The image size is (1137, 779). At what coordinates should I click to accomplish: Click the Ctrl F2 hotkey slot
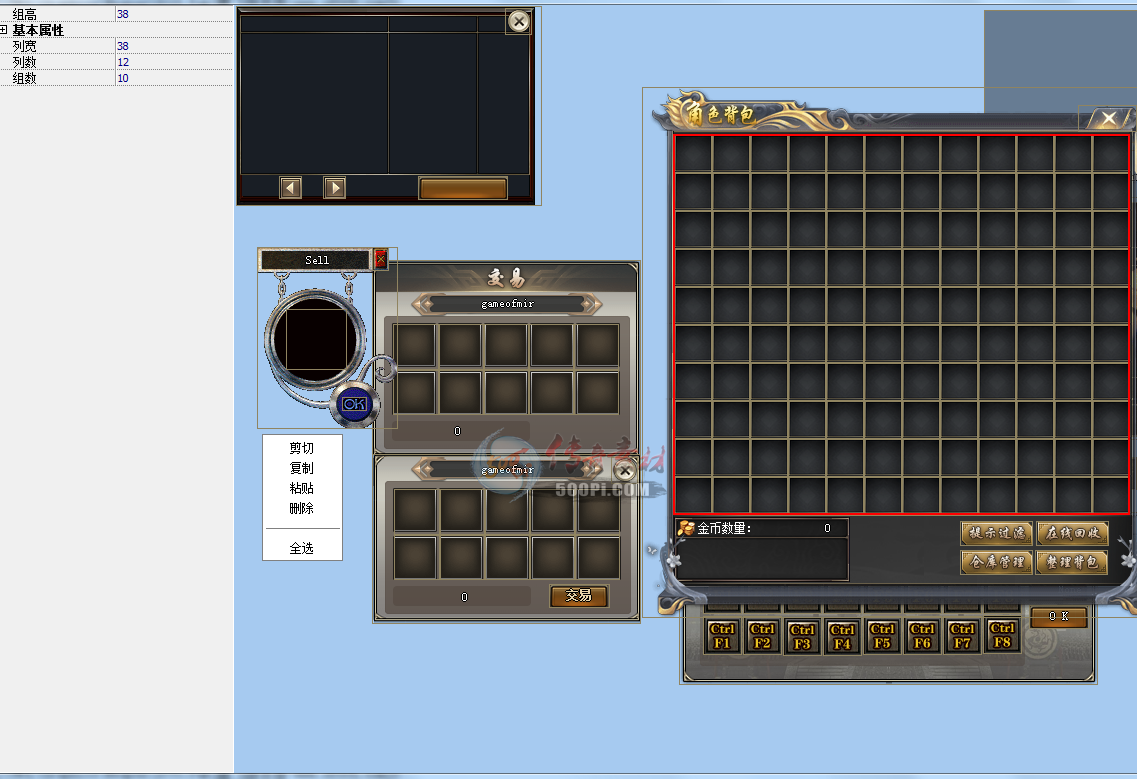click(762, 635)
